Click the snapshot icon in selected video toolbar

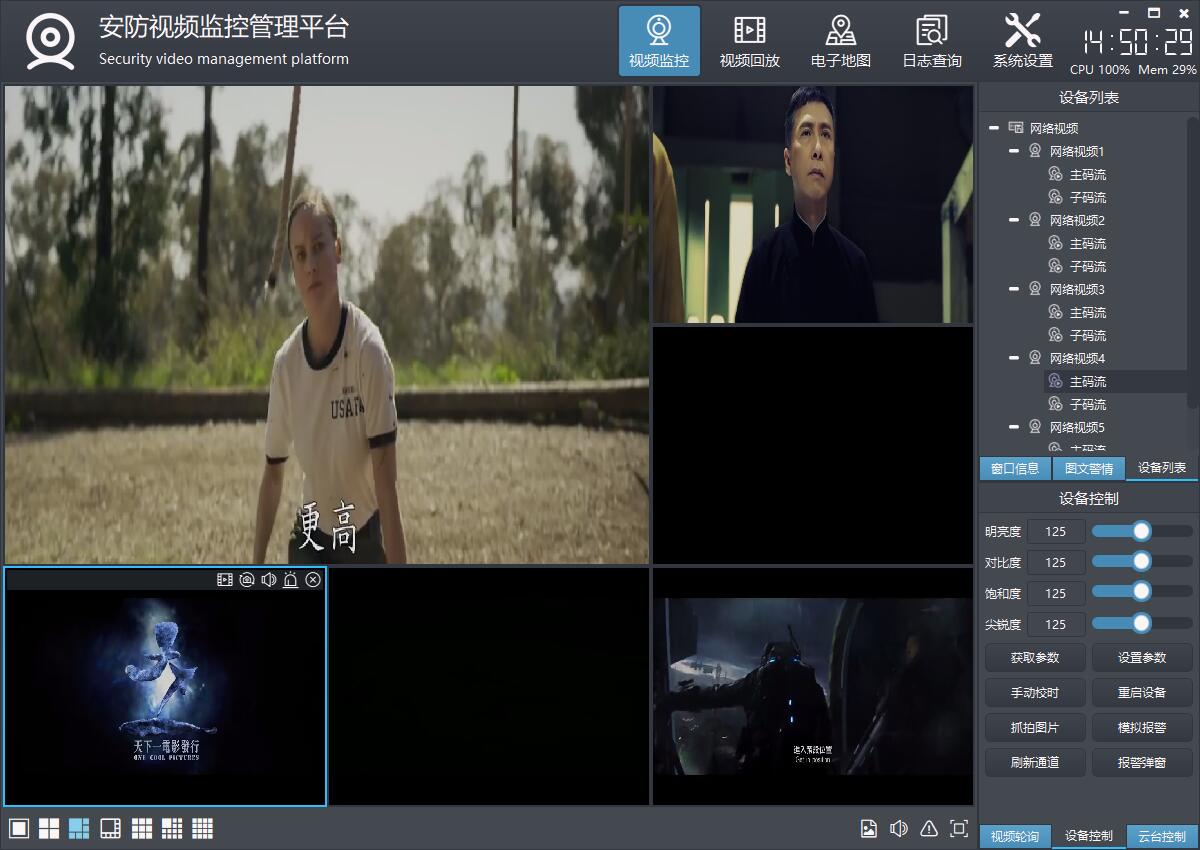[x=247, y=580]
